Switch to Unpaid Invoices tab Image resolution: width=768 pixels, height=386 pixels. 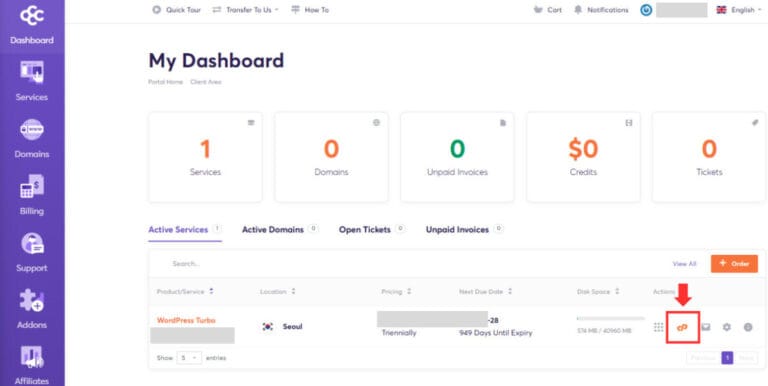[x=464, y=230]
